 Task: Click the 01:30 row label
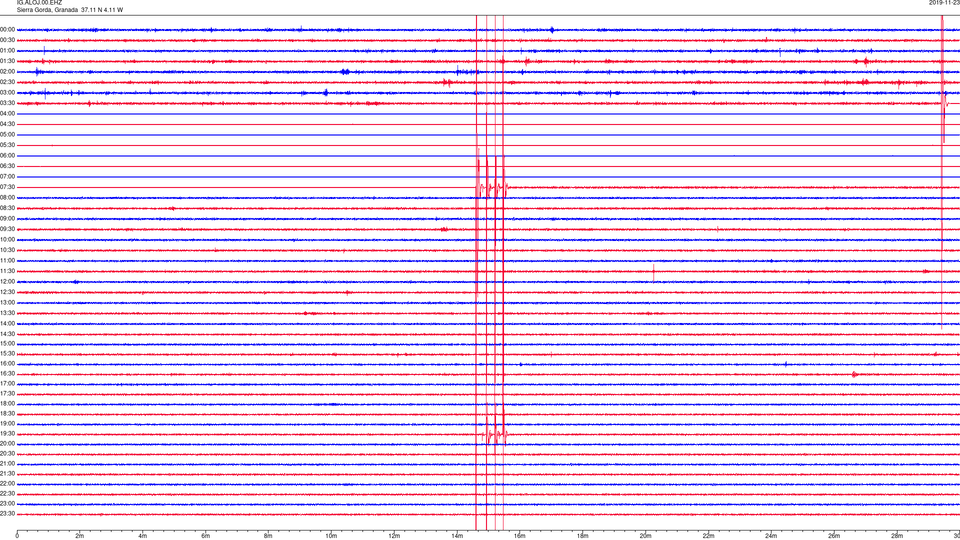(x=8, y=61)
